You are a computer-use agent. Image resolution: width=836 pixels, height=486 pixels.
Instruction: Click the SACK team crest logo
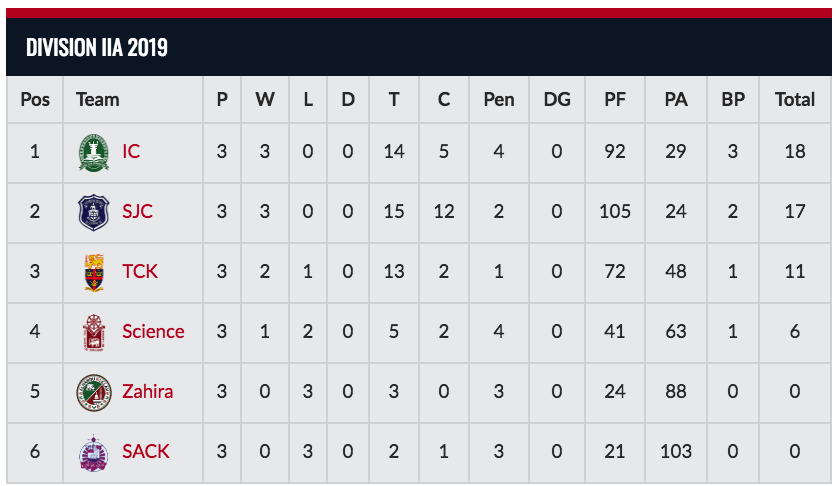[94, 452]
